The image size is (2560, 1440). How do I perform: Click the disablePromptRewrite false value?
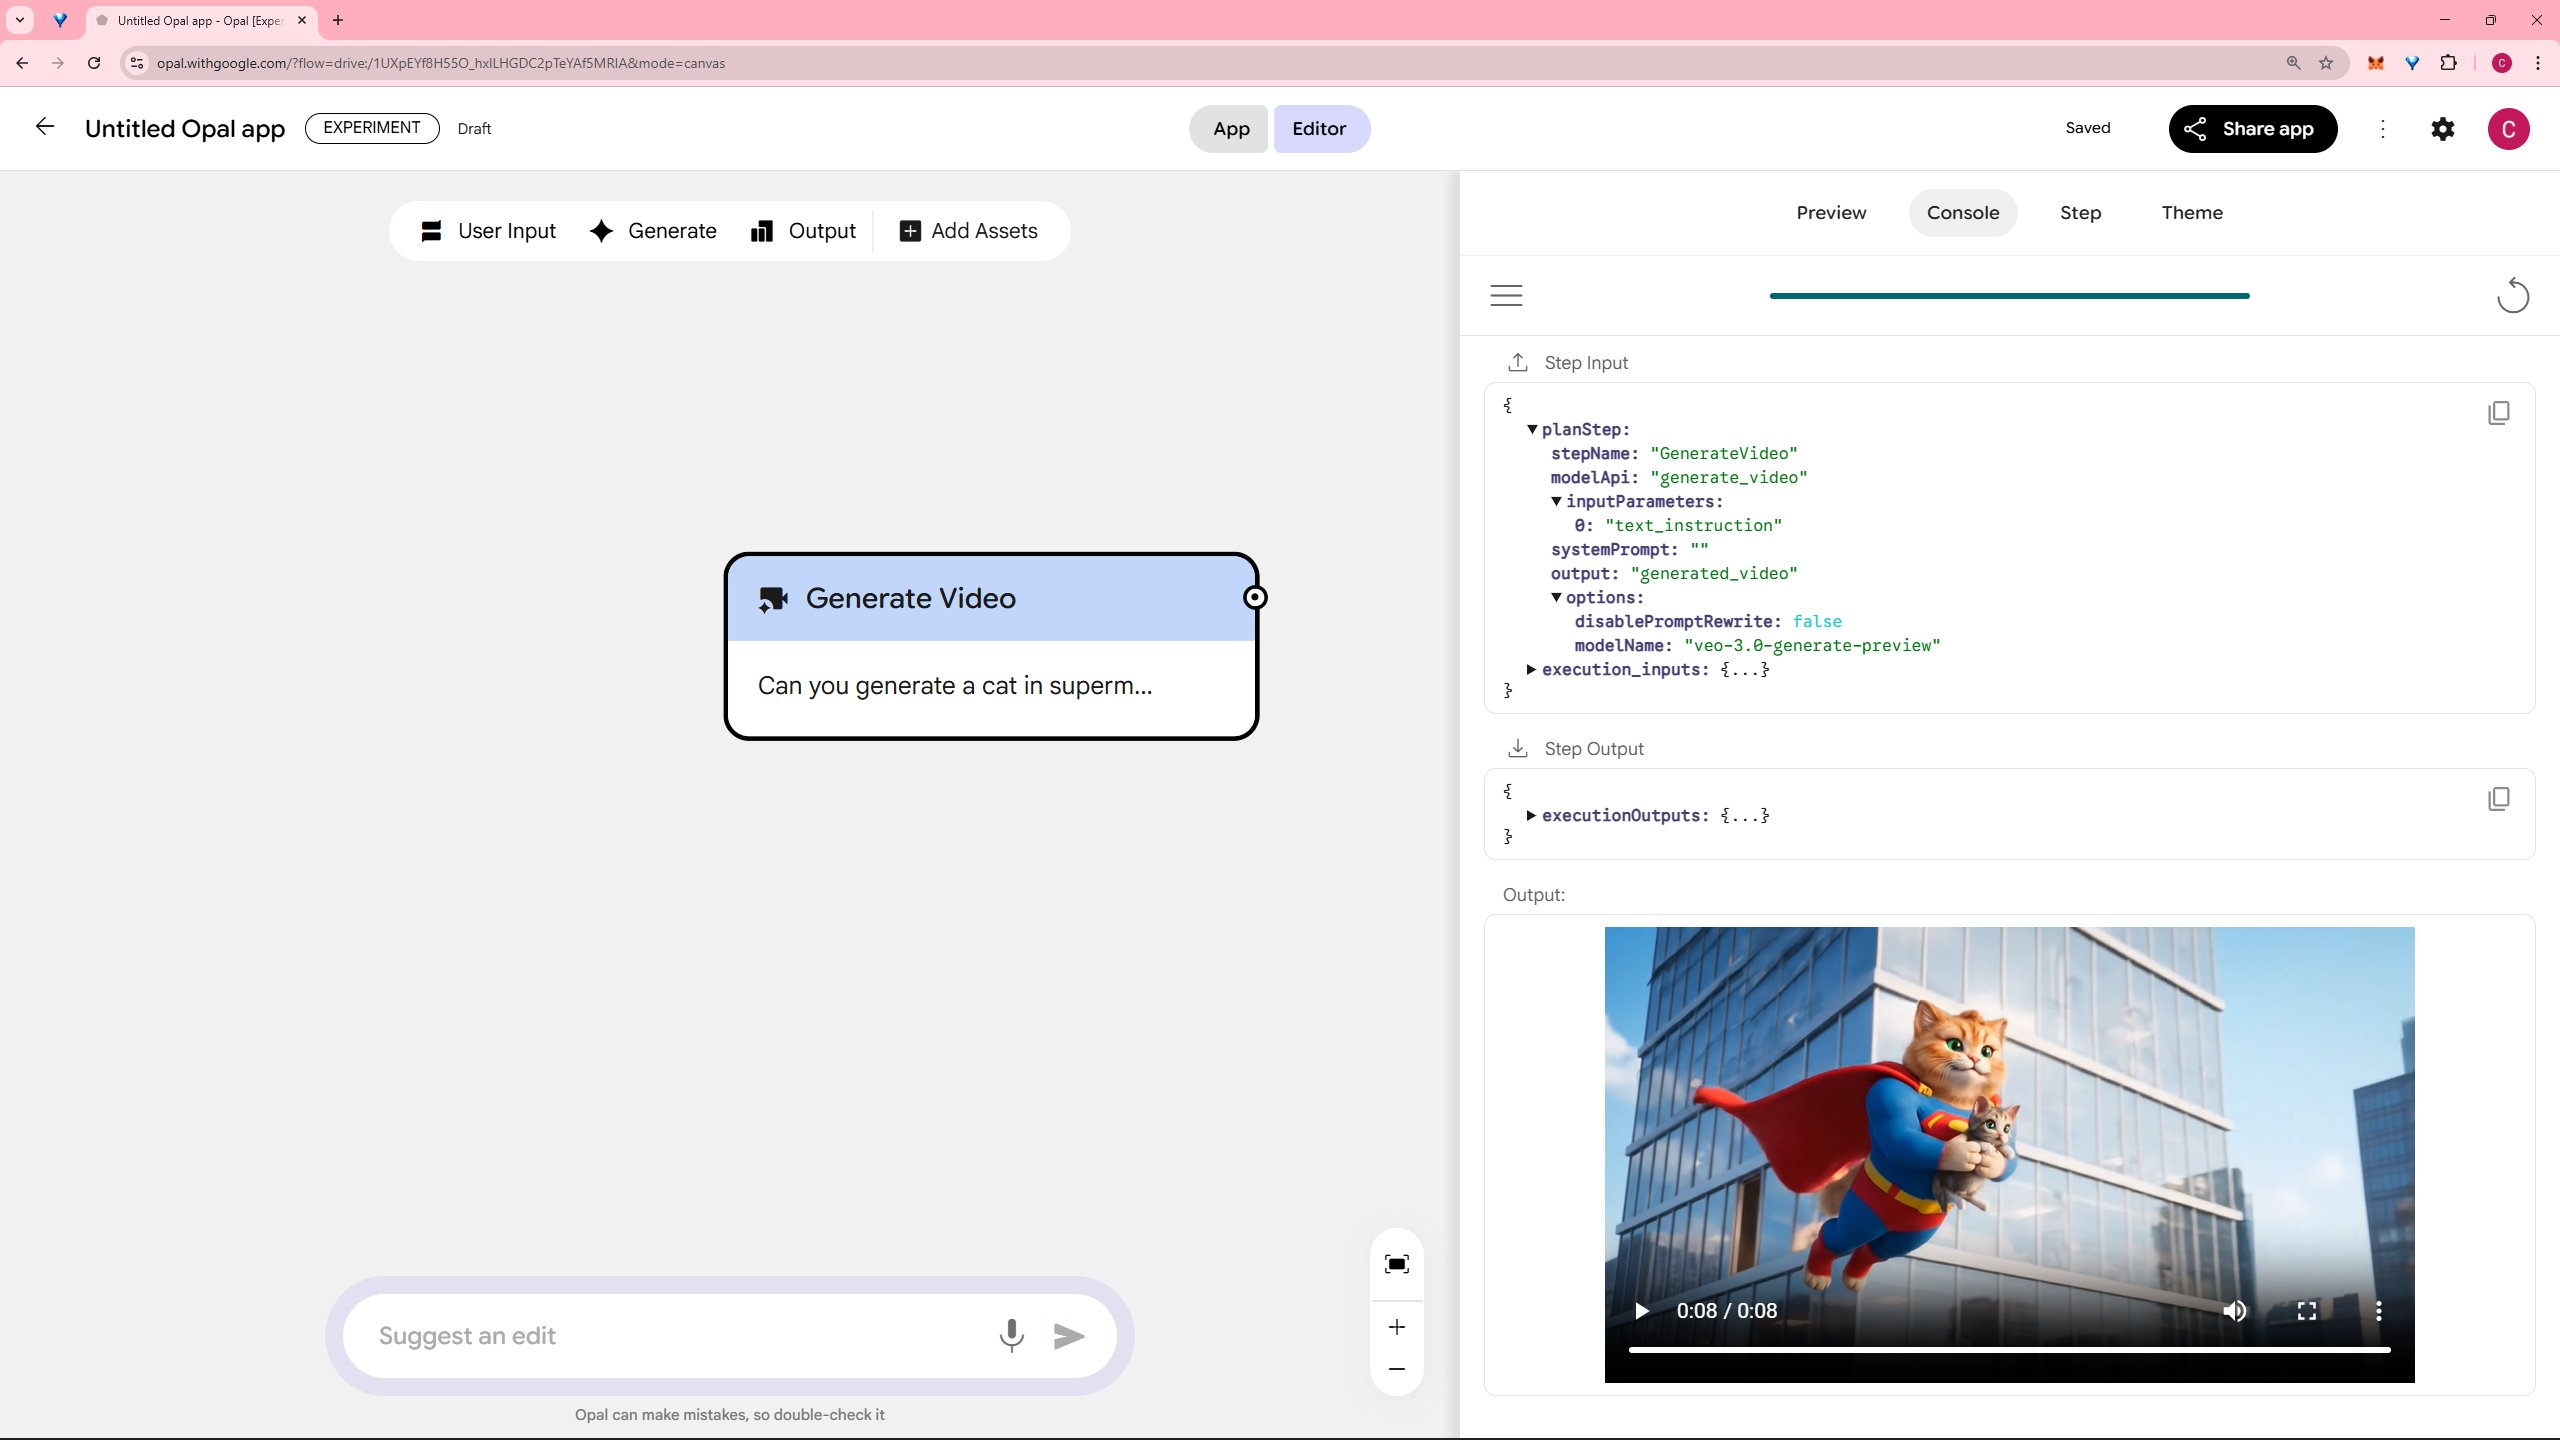[x=1817, y=622]
